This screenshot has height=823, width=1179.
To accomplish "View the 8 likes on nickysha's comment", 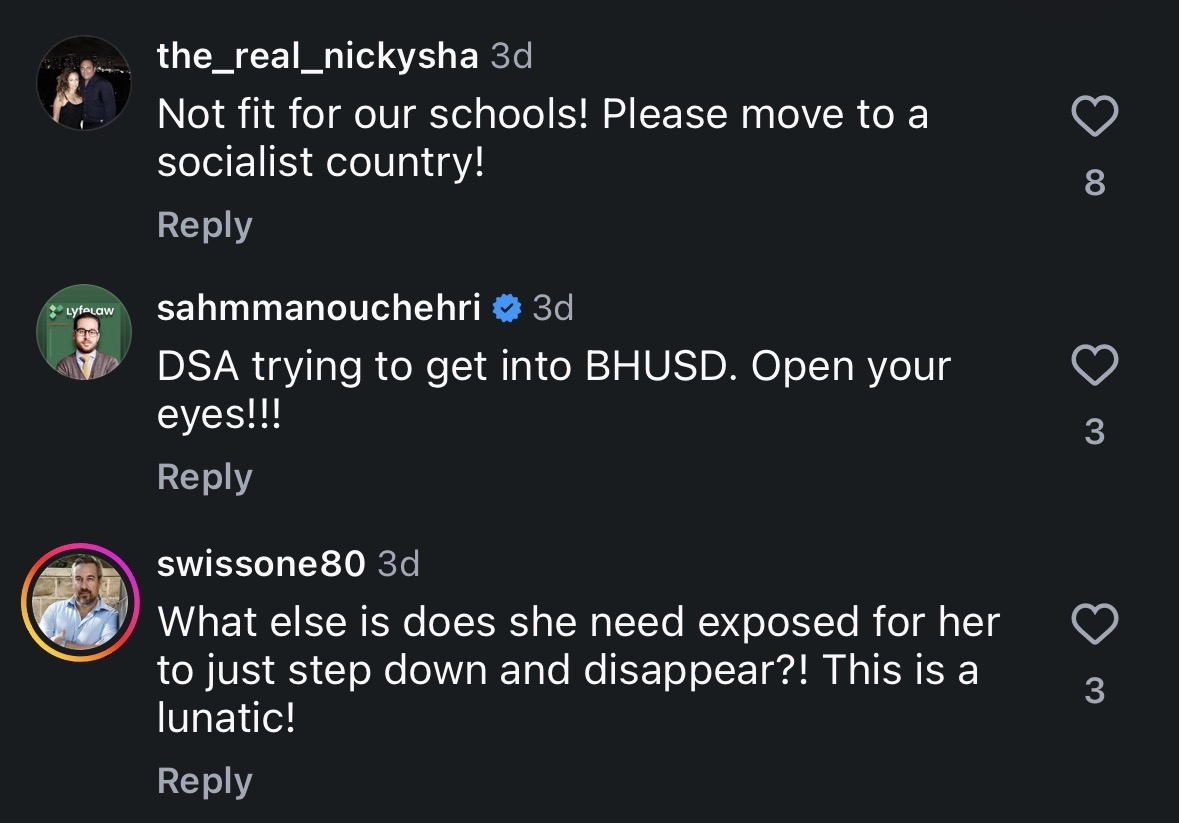I will 1095,183.
